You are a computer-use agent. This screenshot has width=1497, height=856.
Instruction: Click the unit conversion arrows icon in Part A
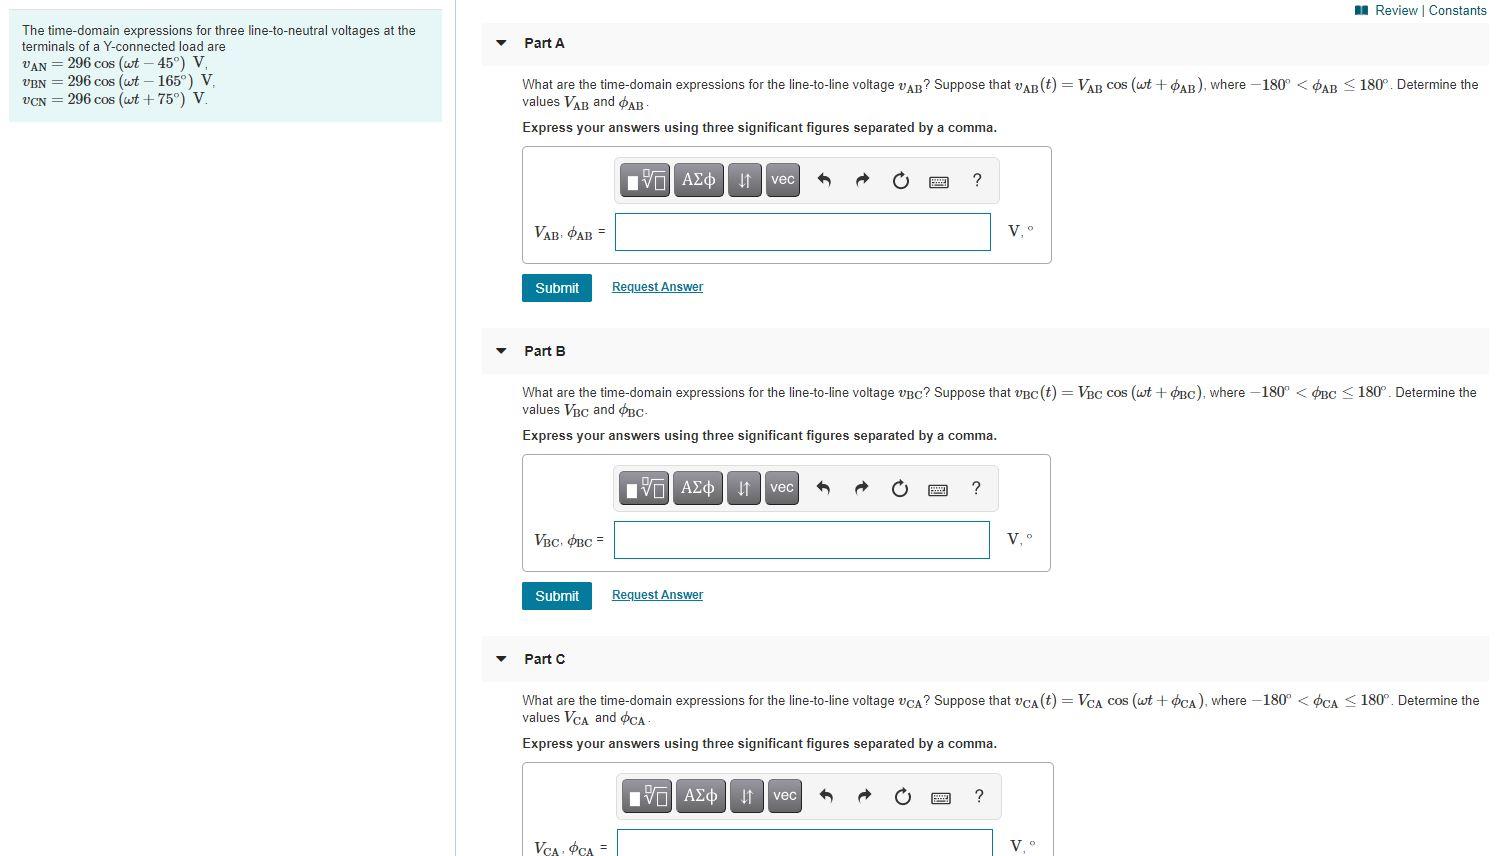point(744,180)
